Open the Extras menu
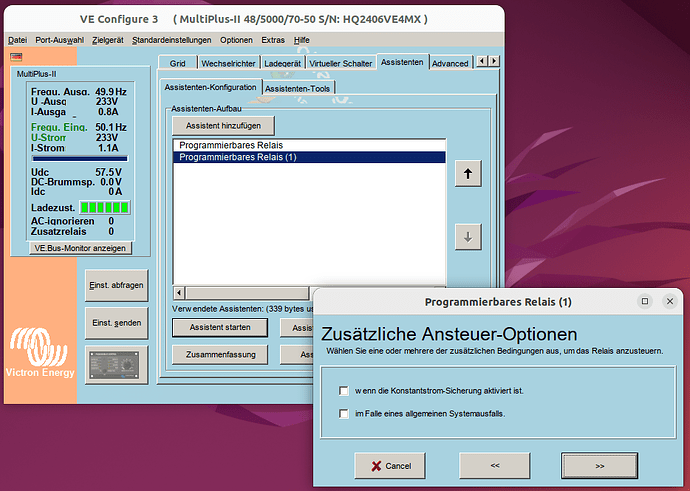 point(273,40)
